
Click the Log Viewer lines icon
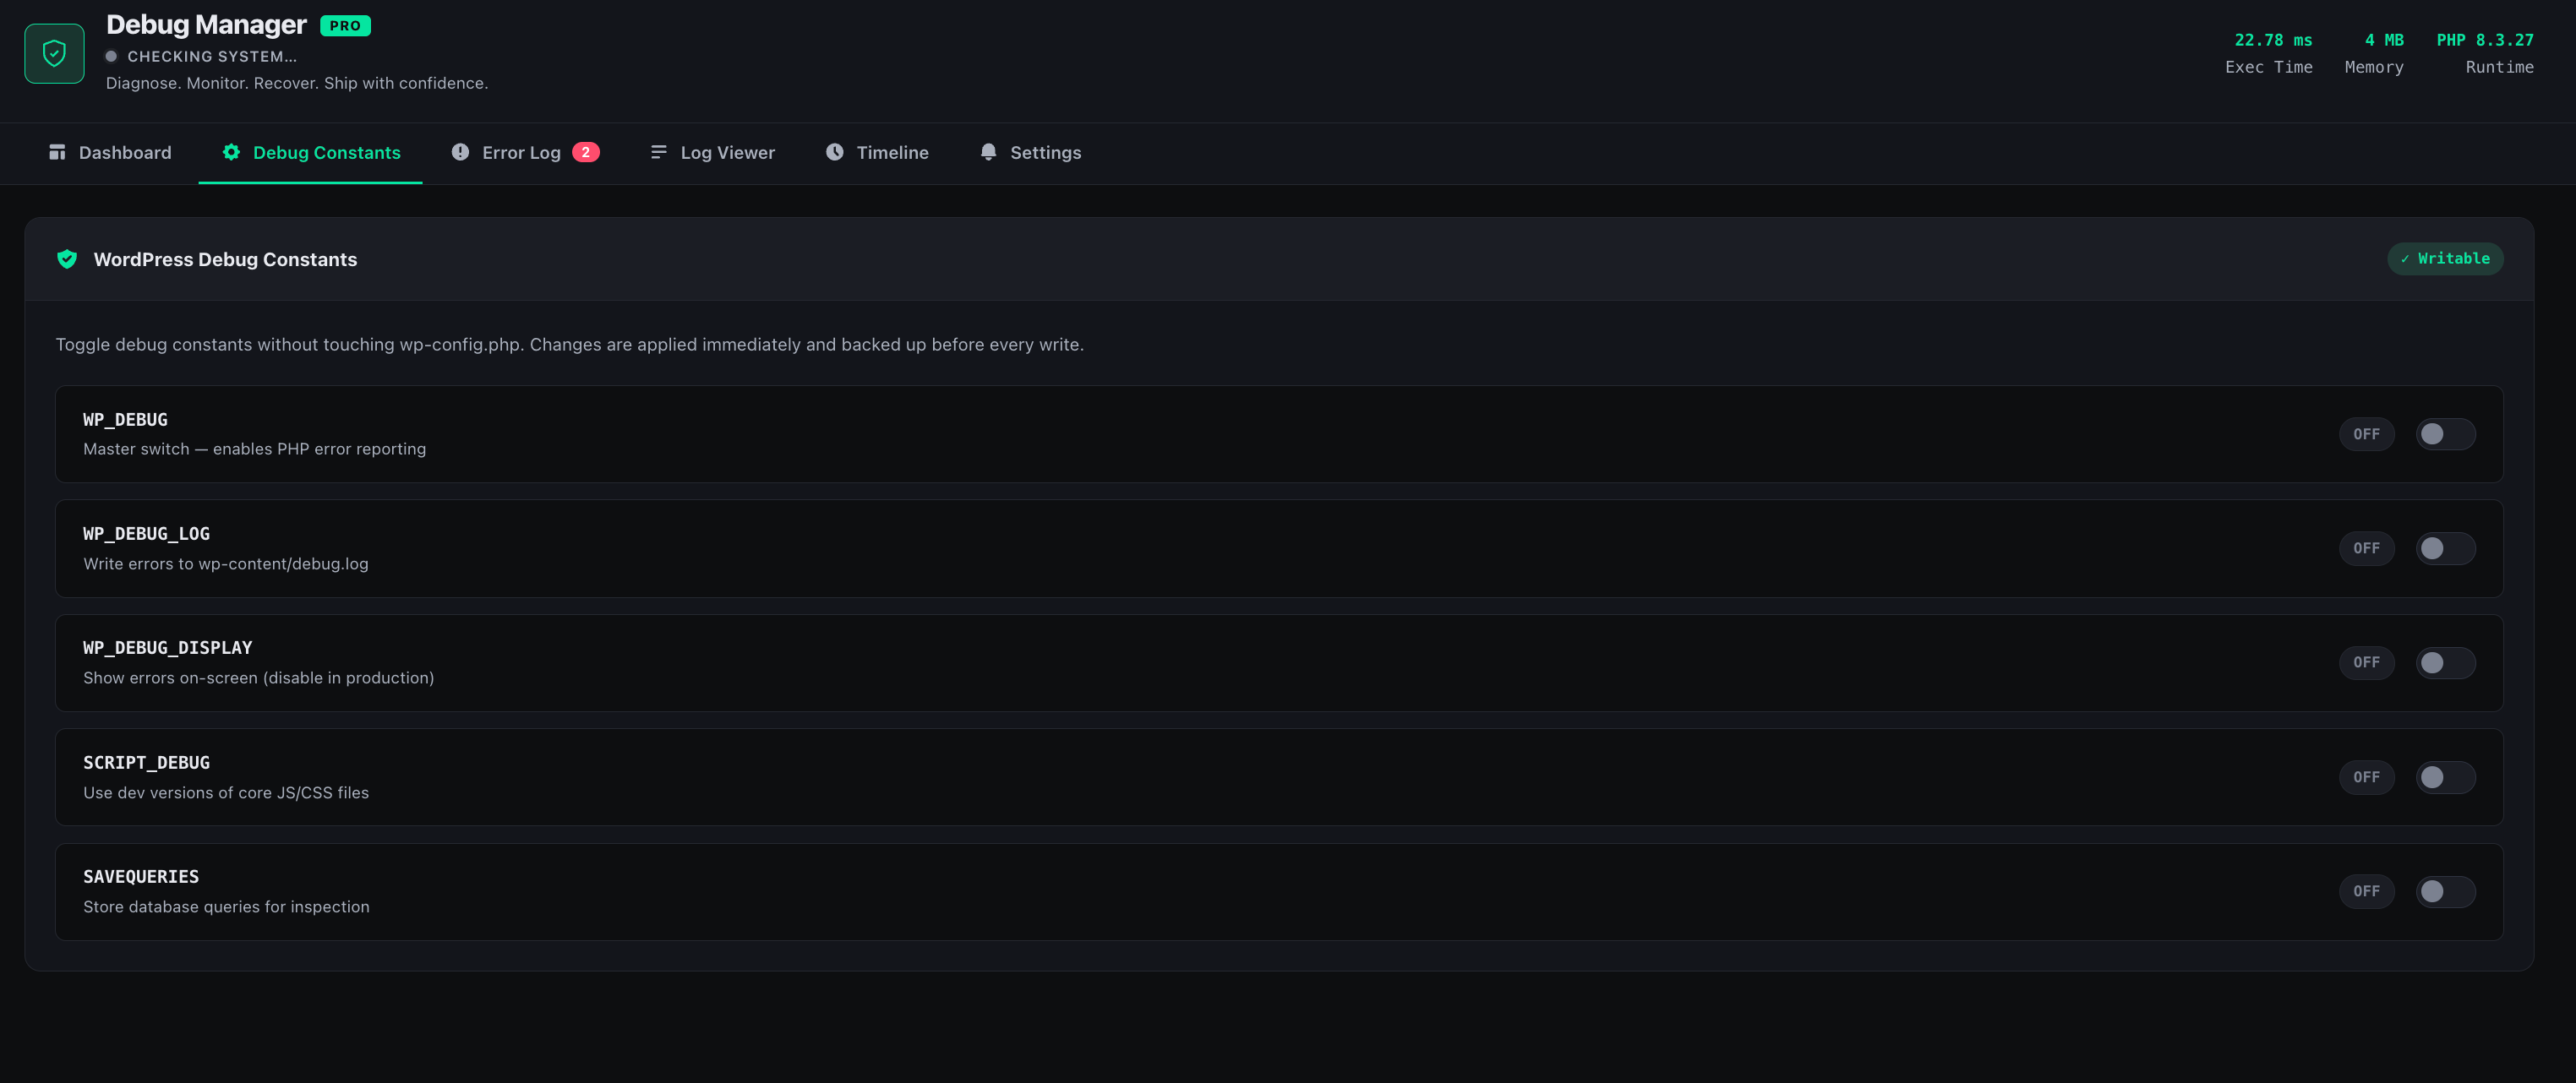[658, 152]
